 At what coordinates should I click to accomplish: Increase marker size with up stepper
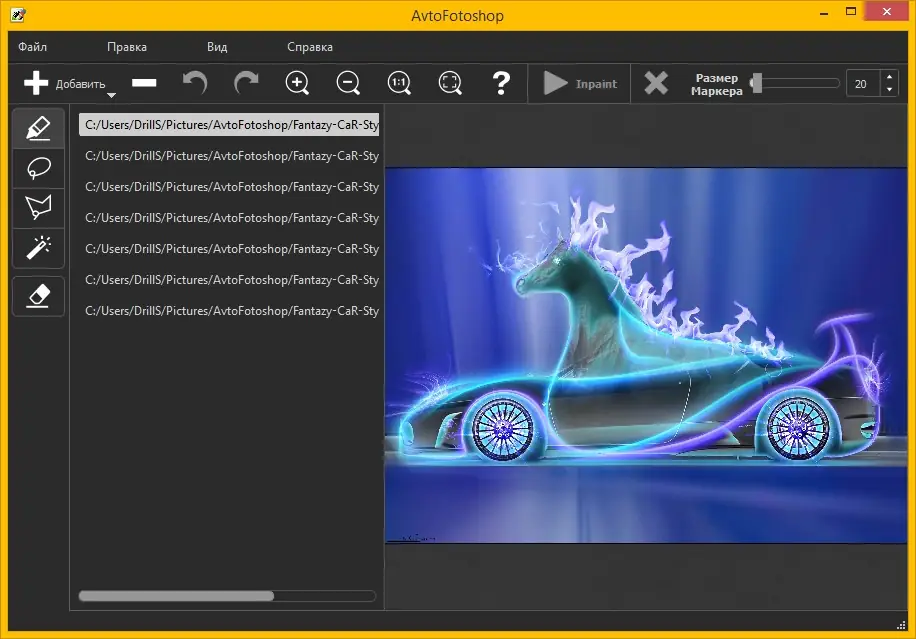click(x=889, y=77)
